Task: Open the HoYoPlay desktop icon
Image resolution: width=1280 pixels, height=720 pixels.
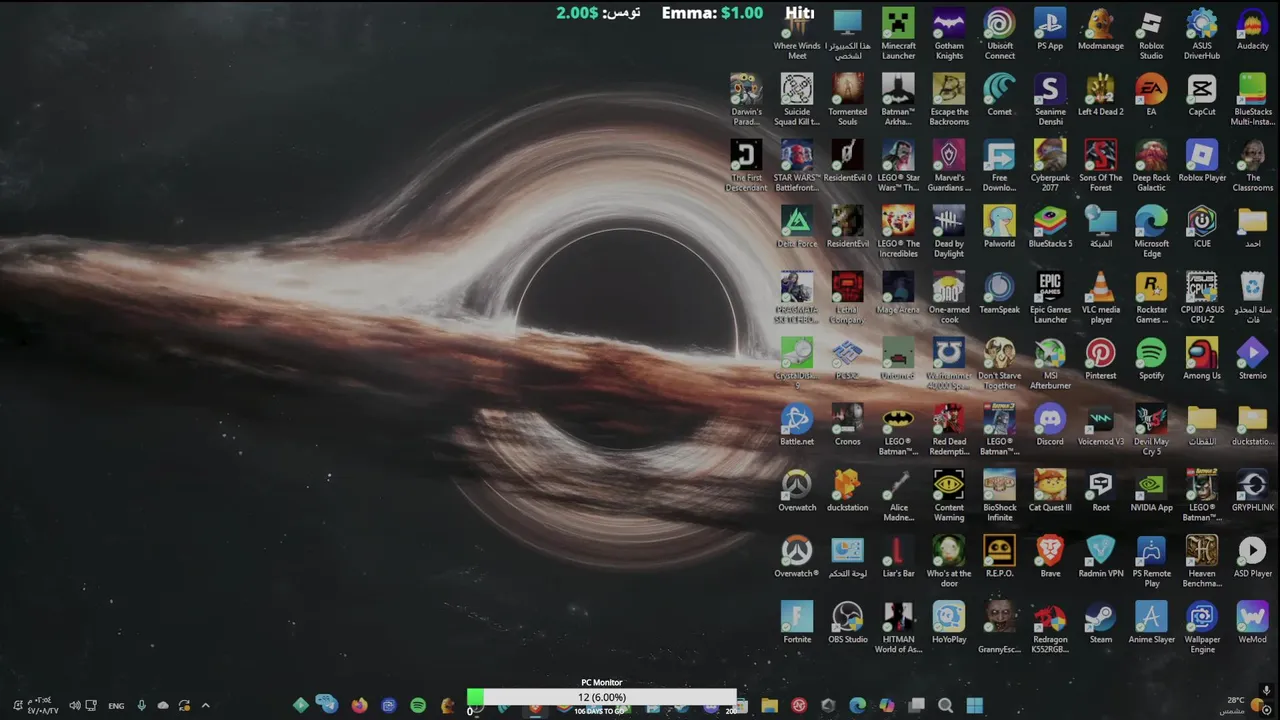Action: [x=949, y=623]
